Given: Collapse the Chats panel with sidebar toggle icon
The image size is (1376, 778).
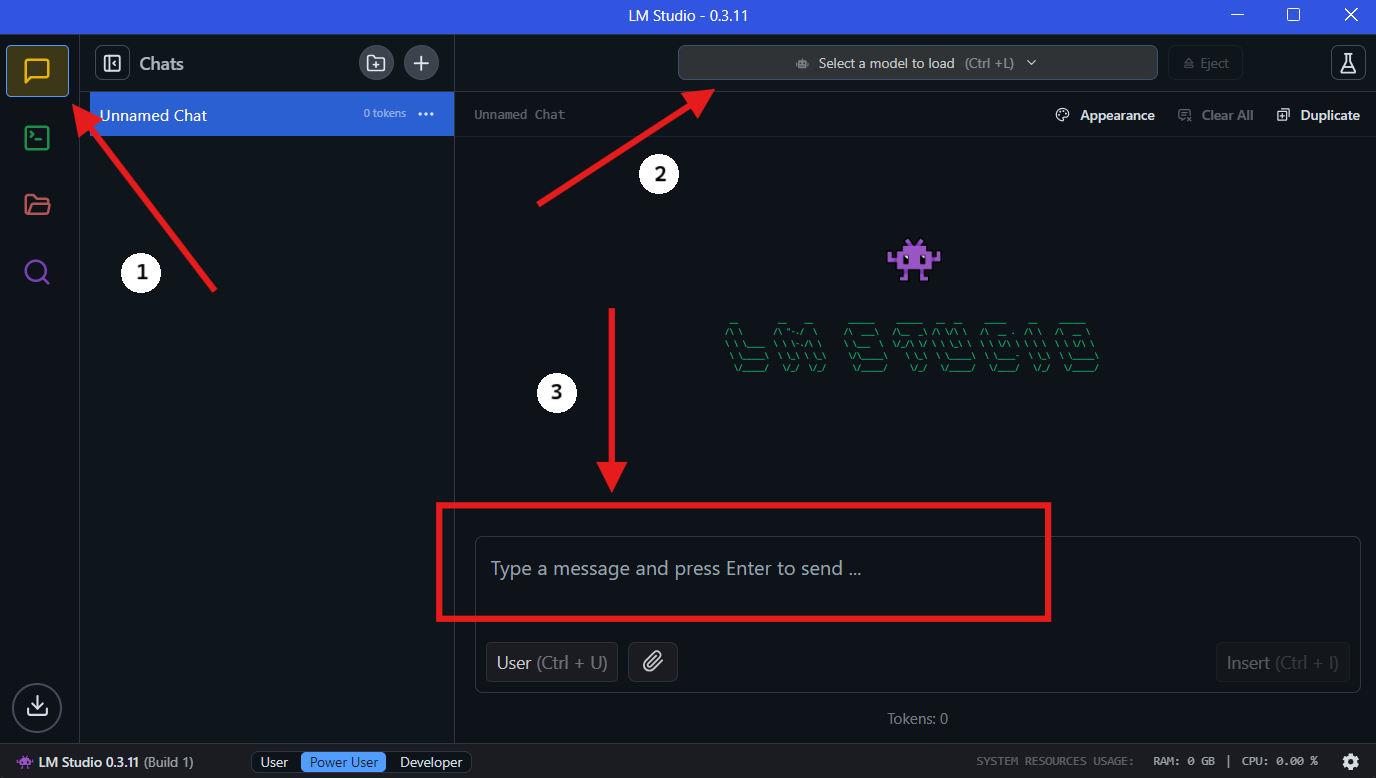Looking at the screenshot, I should pos(112,63).
